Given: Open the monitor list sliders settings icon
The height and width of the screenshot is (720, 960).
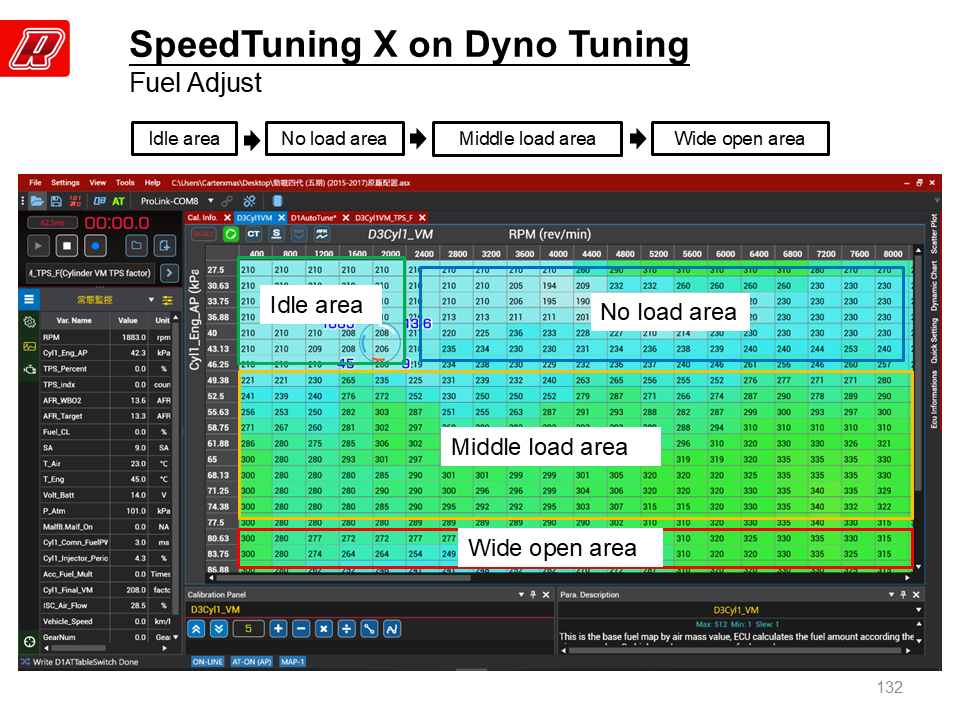Looking at the screenshot, I should coord(167,300).
